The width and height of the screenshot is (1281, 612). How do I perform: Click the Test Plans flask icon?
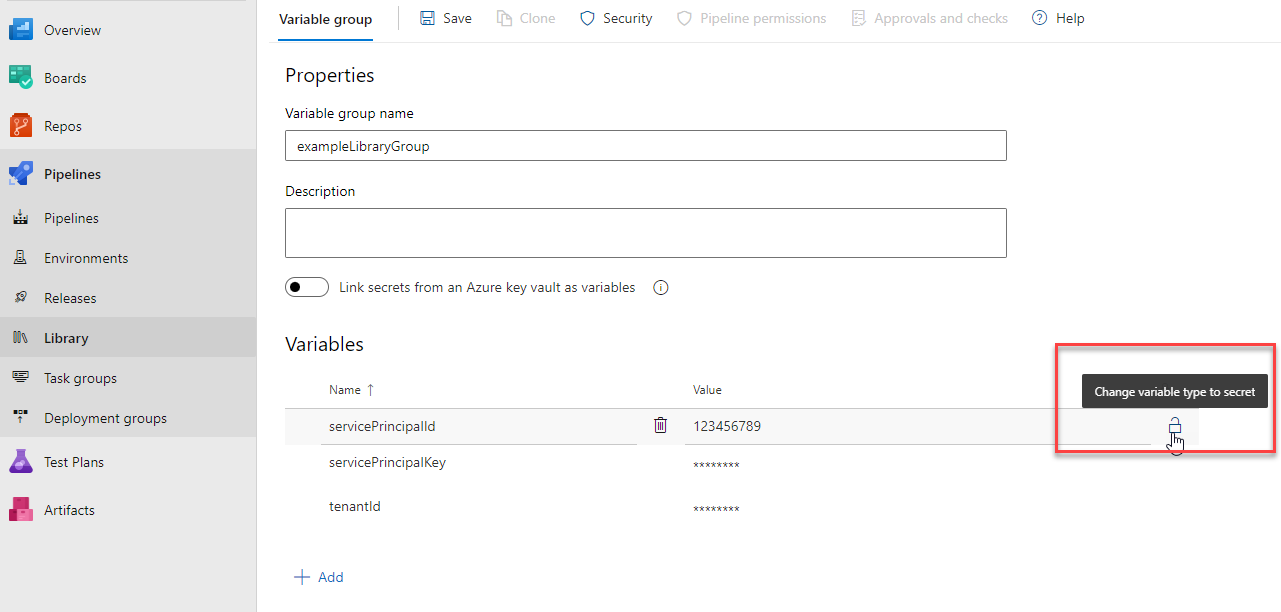21,462
